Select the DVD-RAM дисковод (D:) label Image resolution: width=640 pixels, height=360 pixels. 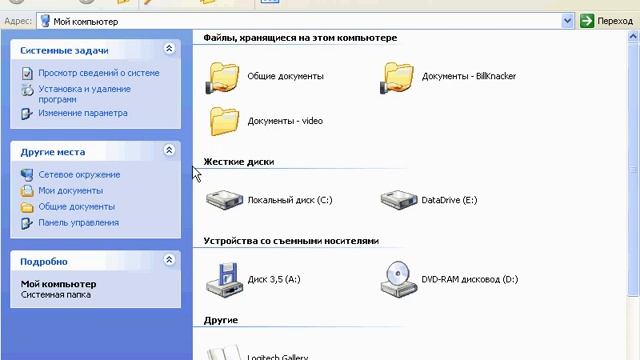[x=469, y=279]
